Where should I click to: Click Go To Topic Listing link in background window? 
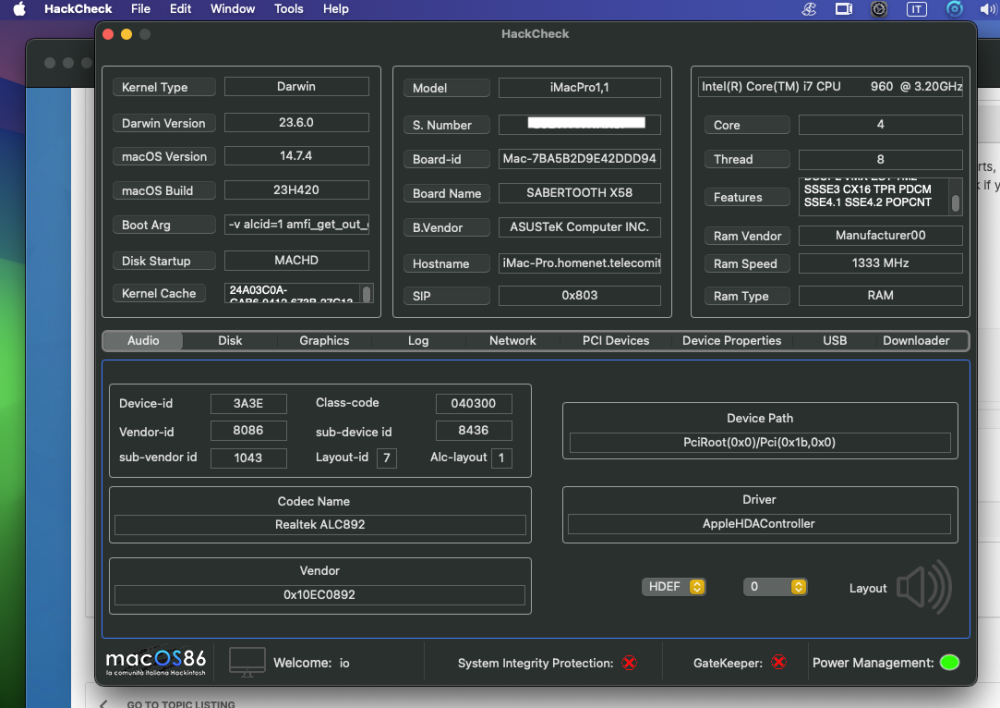180,704
